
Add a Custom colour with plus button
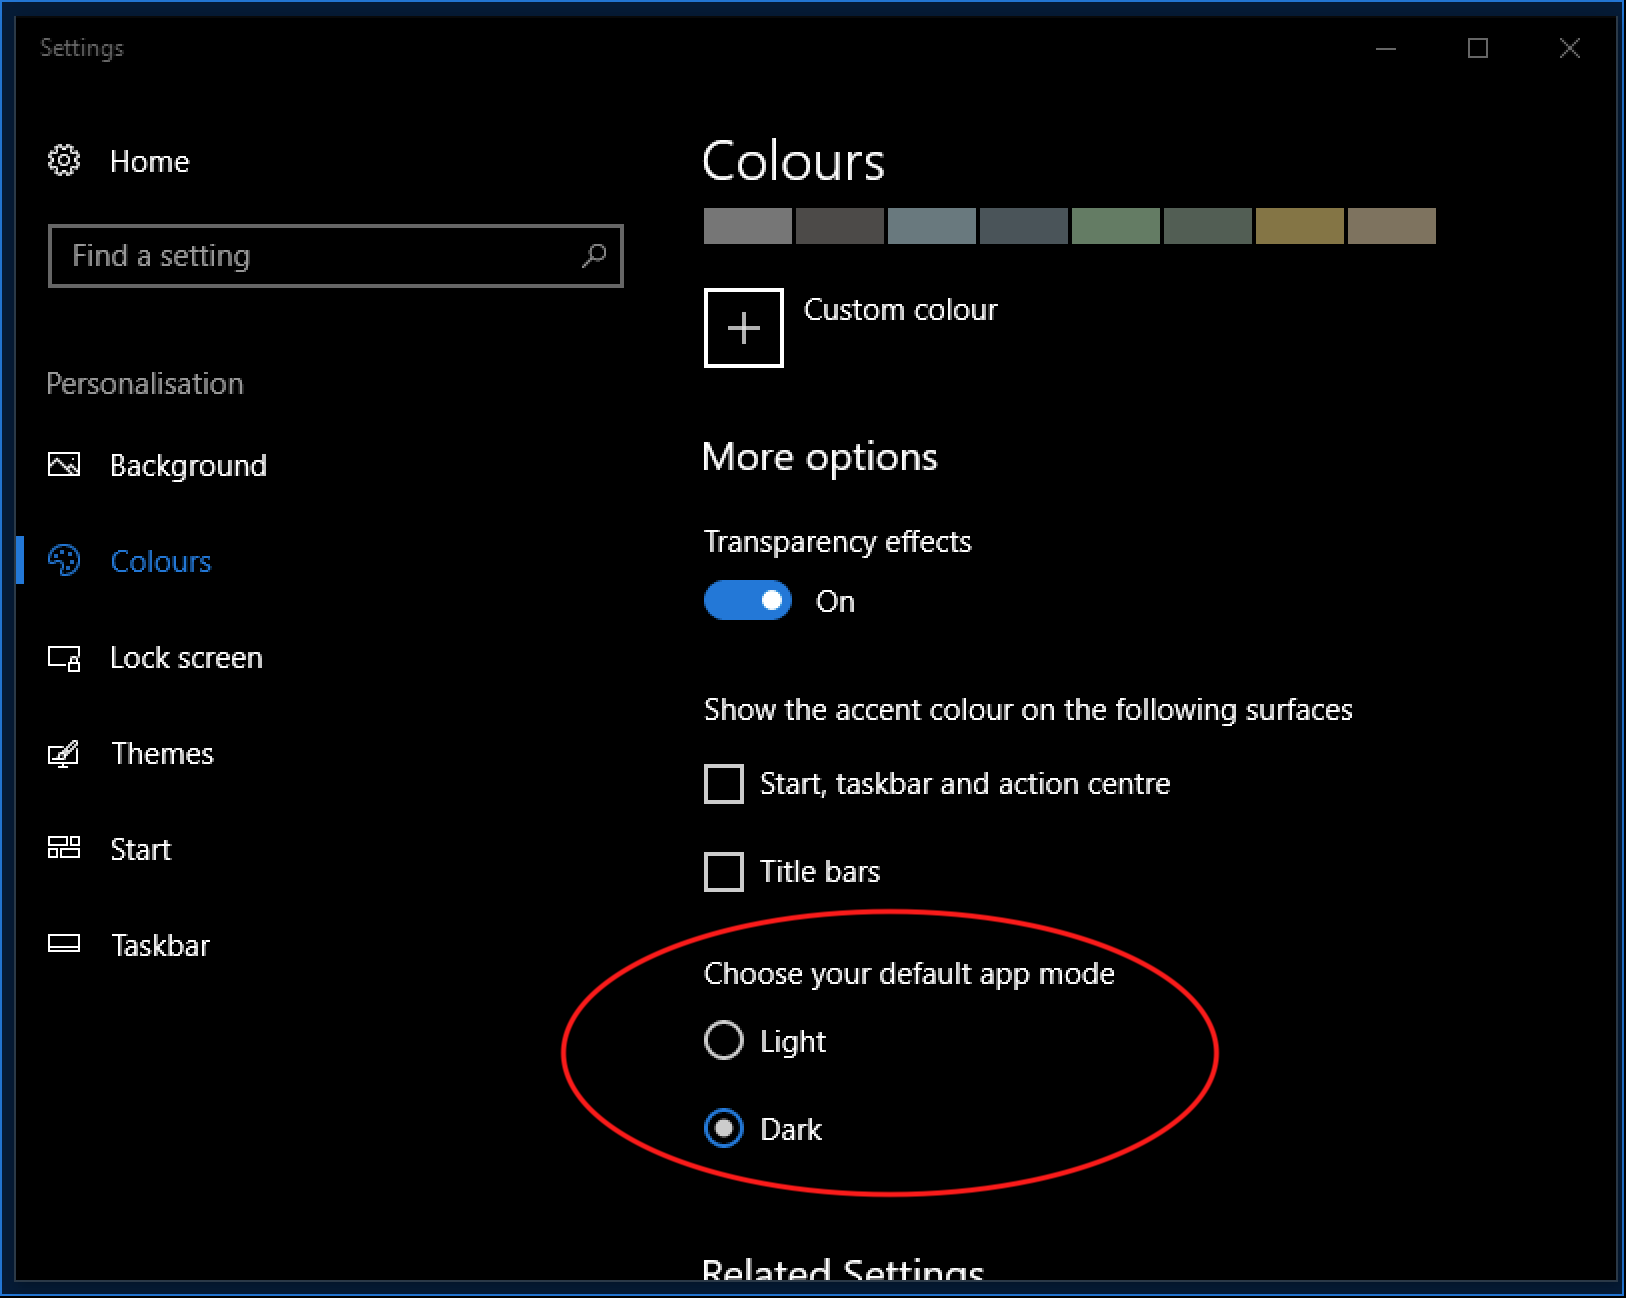[744, 328]
